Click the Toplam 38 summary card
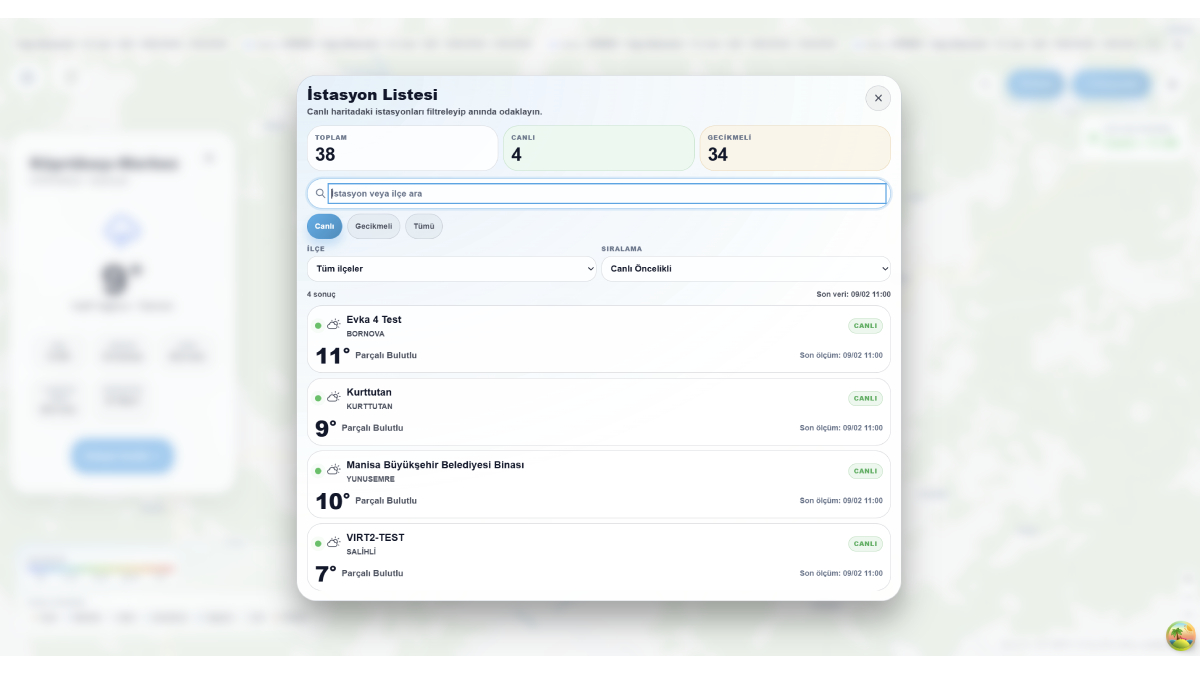The image size is (1200, 675). tap(402, 148)
